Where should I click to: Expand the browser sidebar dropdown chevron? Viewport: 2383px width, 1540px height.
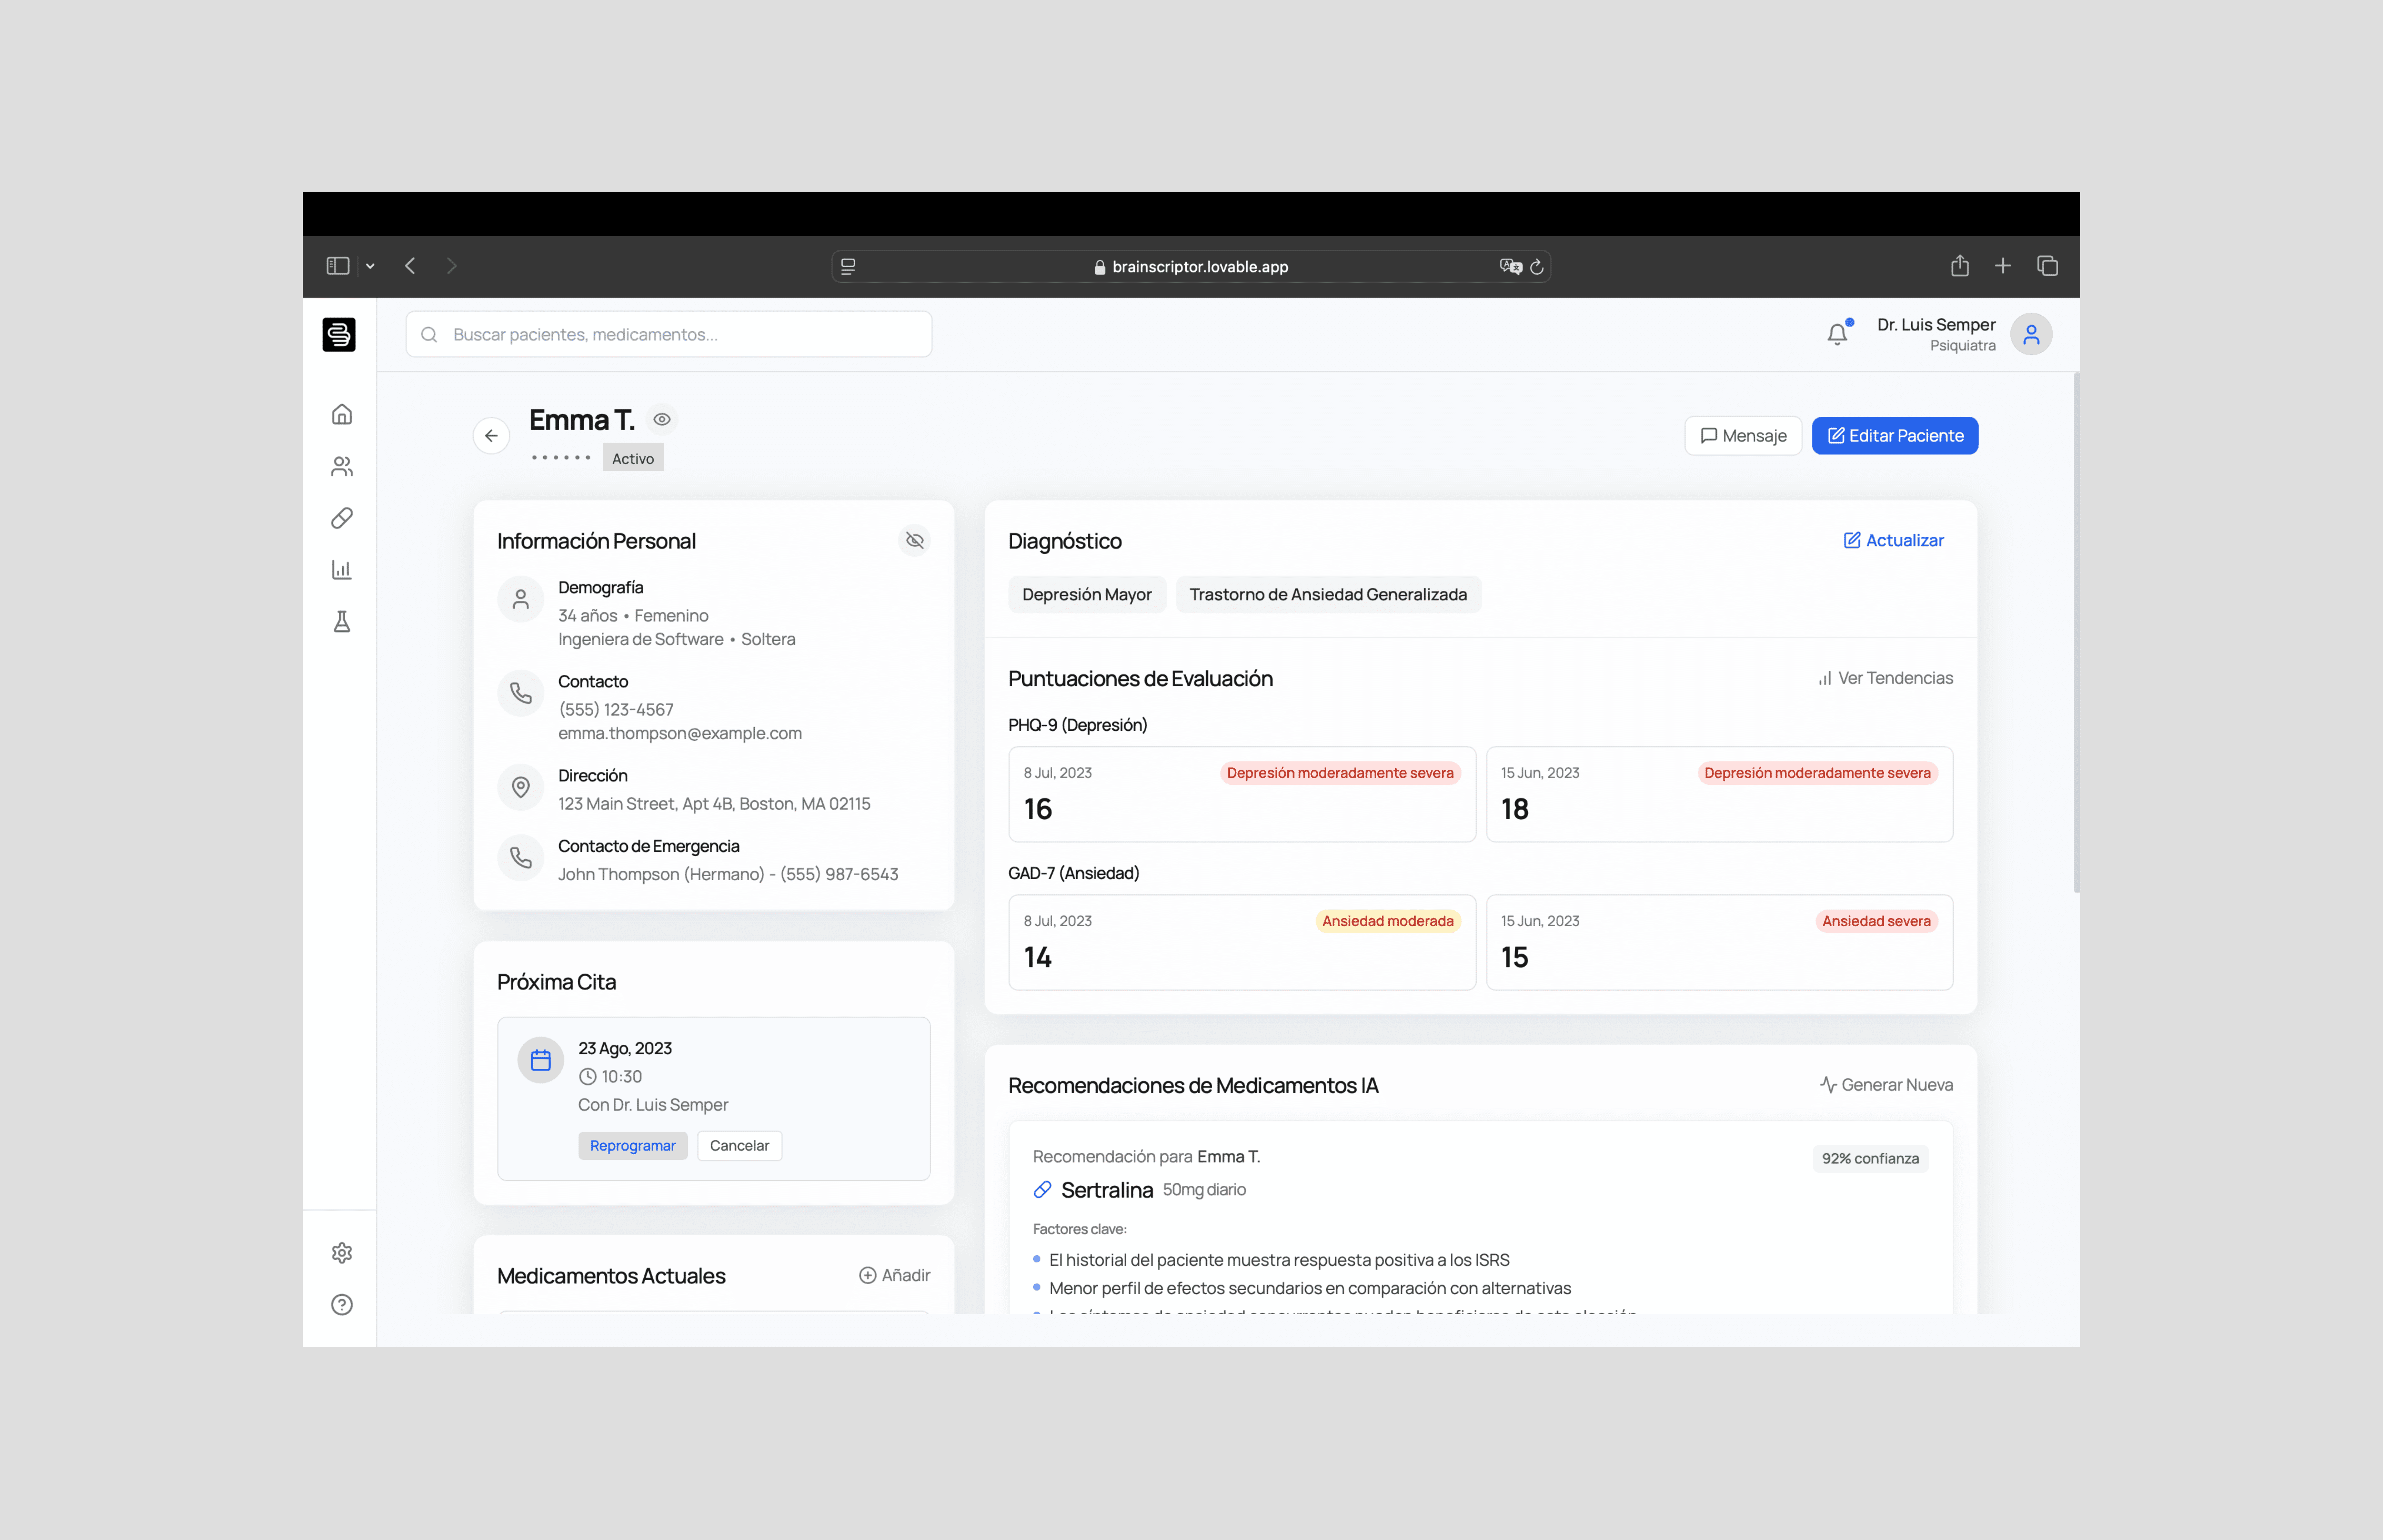tap(370, 266)
